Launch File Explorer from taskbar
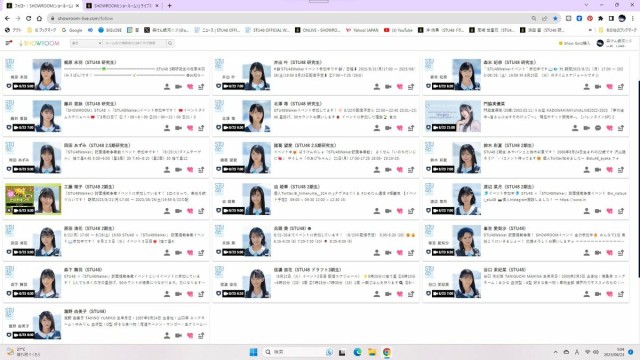 pos(372,352)
